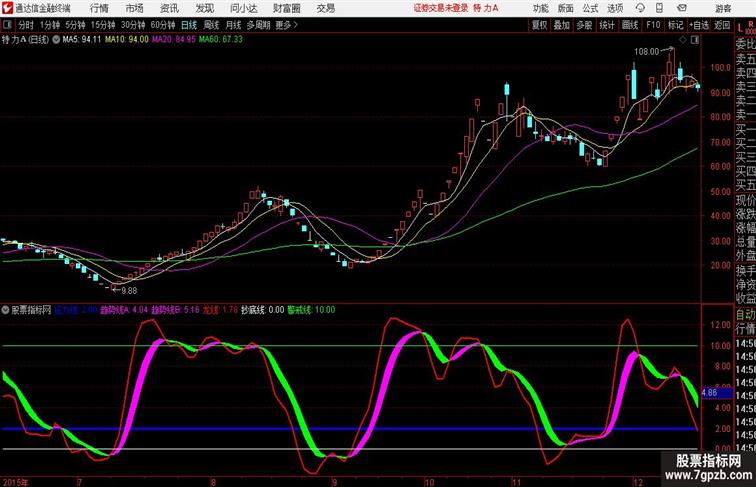Image resolution: width=756 pixels, height=487 pixels.
Task: Click the 返回 back button
Action: tap(722, 25)
